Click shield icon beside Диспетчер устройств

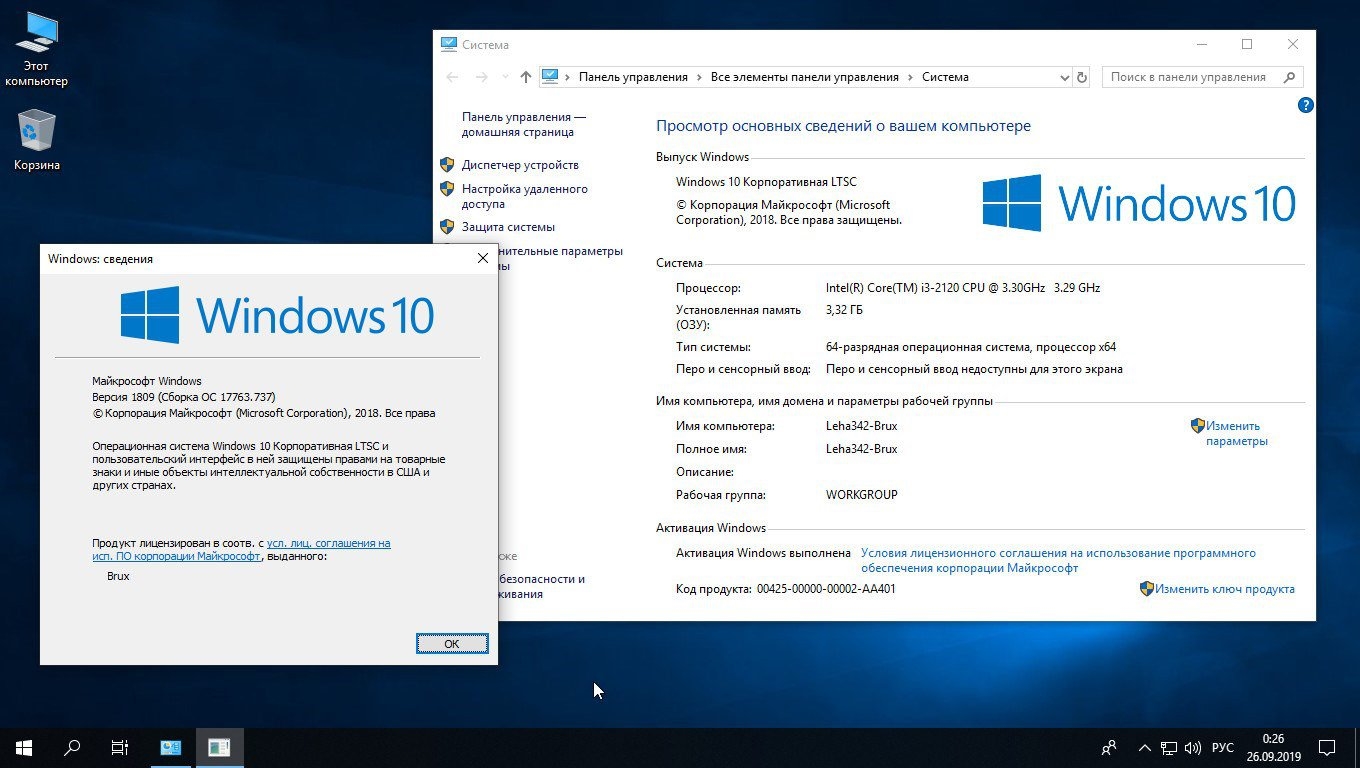[447, 164]
